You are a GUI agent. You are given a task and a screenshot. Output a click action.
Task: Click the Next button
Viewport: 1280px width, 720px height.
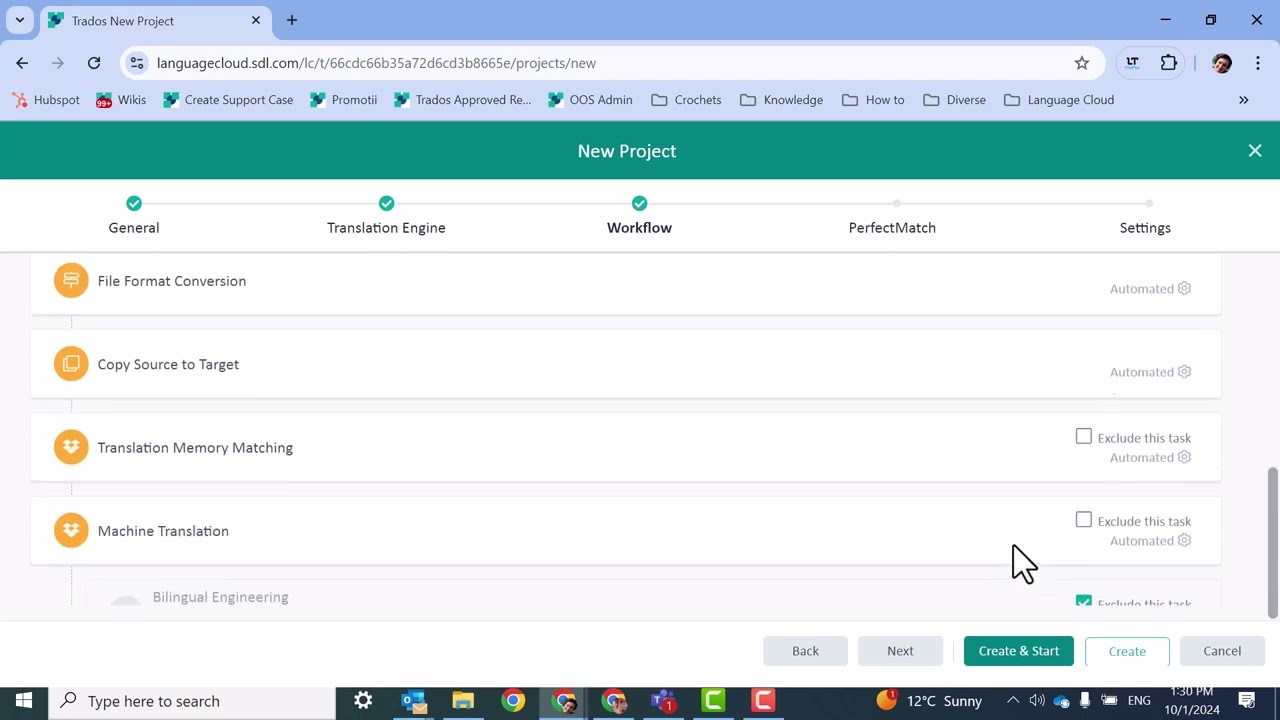[900, 651]
